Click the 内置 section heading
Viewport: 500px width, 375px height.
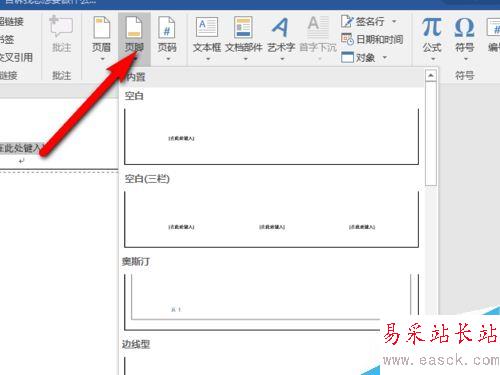click(136, 77)
